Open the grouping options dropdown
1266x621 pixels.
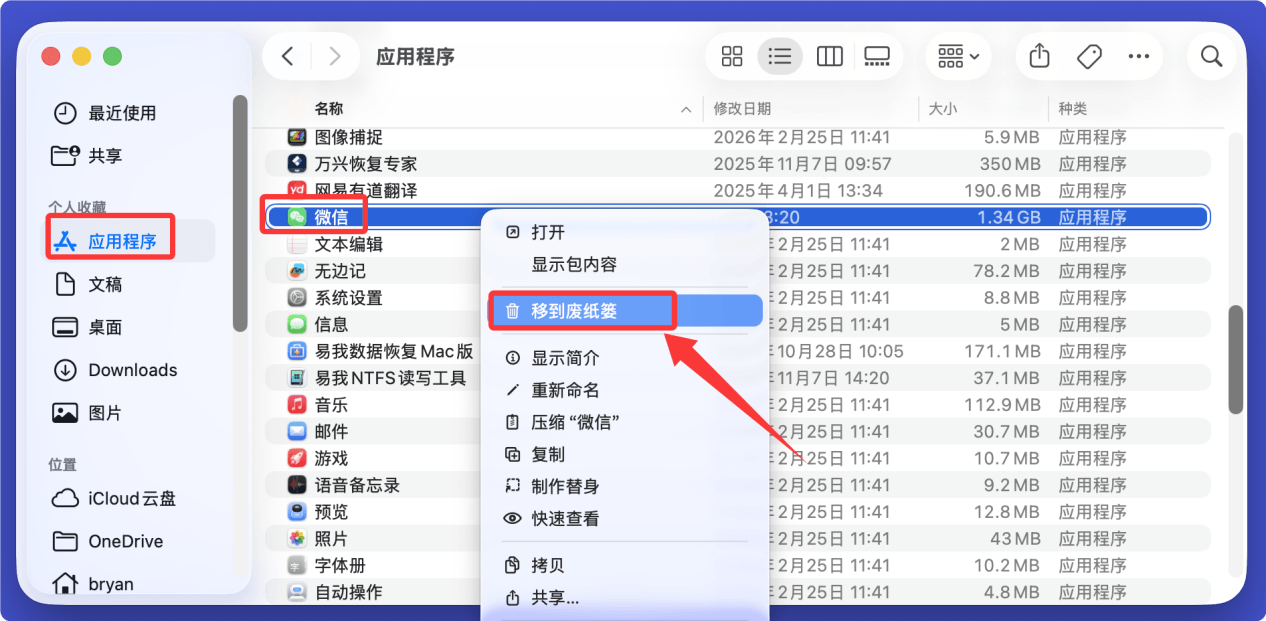957,56
